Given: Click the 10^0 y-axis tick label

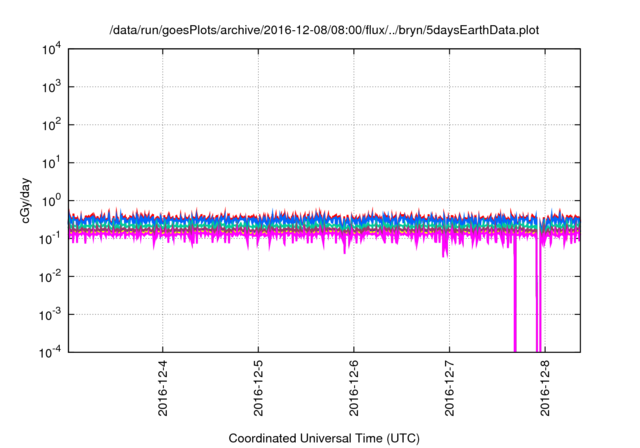Looking at the screenshot, I should [x=51, y=201].
